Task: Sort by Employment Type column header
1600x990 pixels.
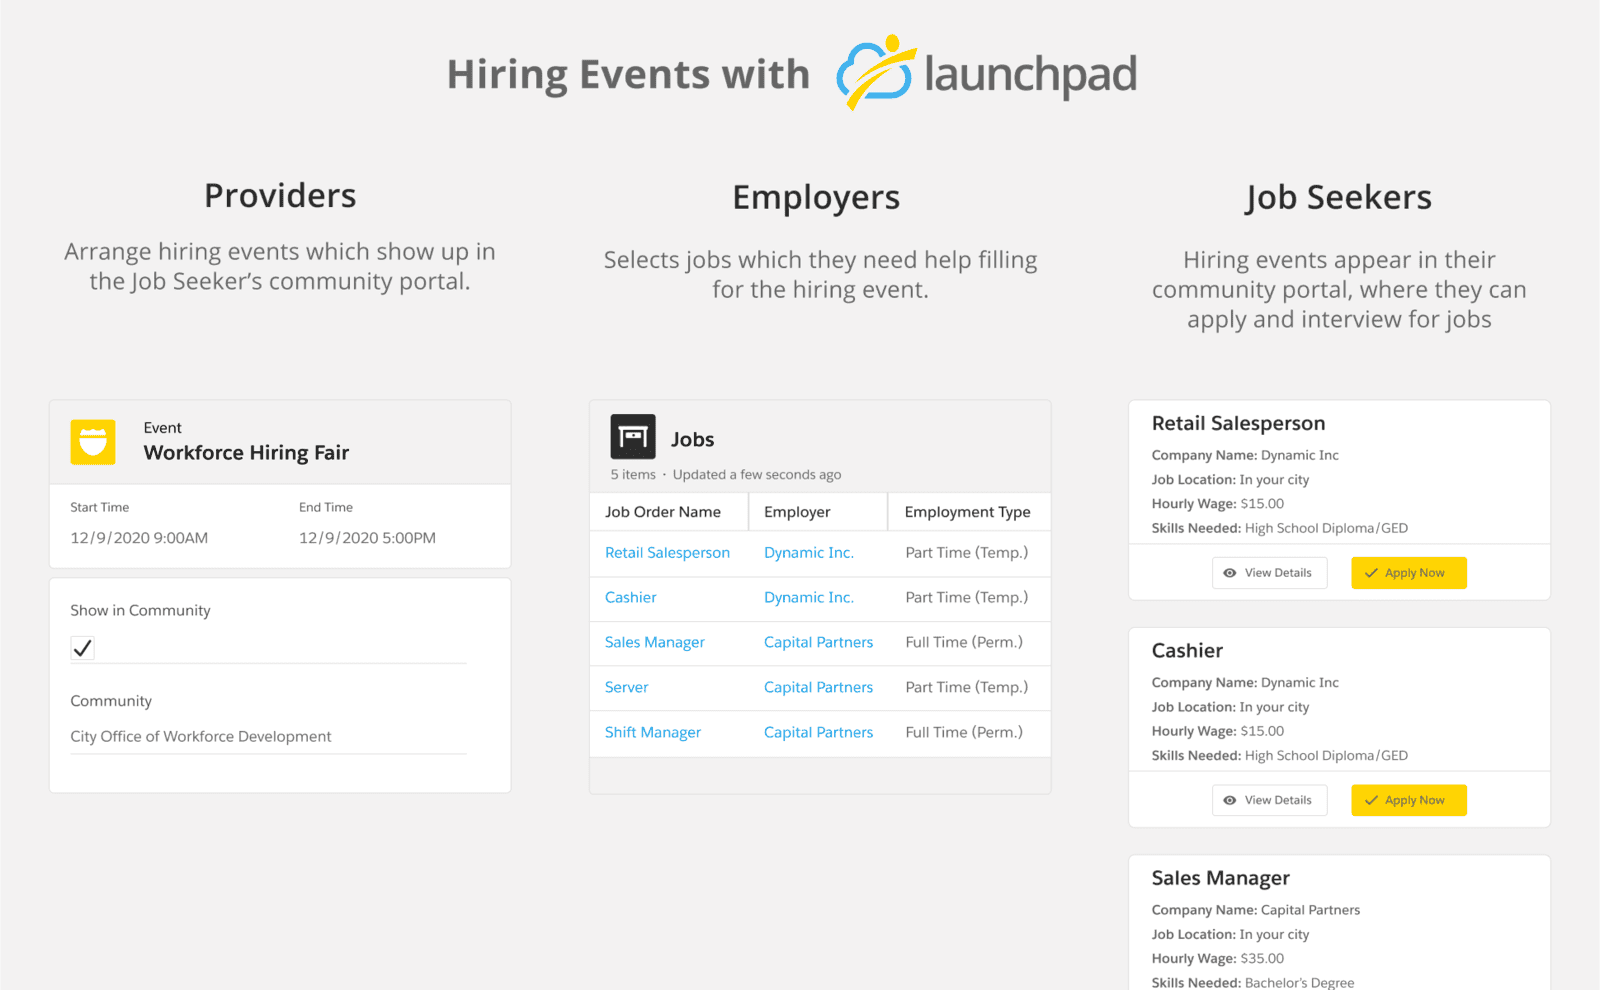Action: (x=967, y=512)
